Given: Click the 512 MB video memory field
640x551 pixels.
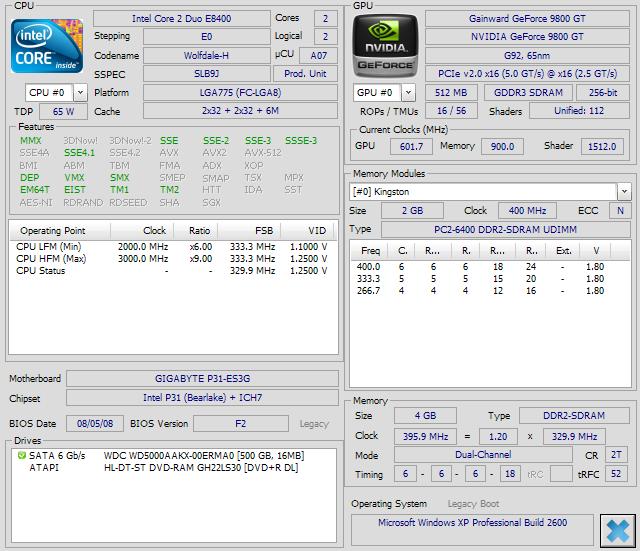Looking at the screenshot, I should (x=451, y=93).
